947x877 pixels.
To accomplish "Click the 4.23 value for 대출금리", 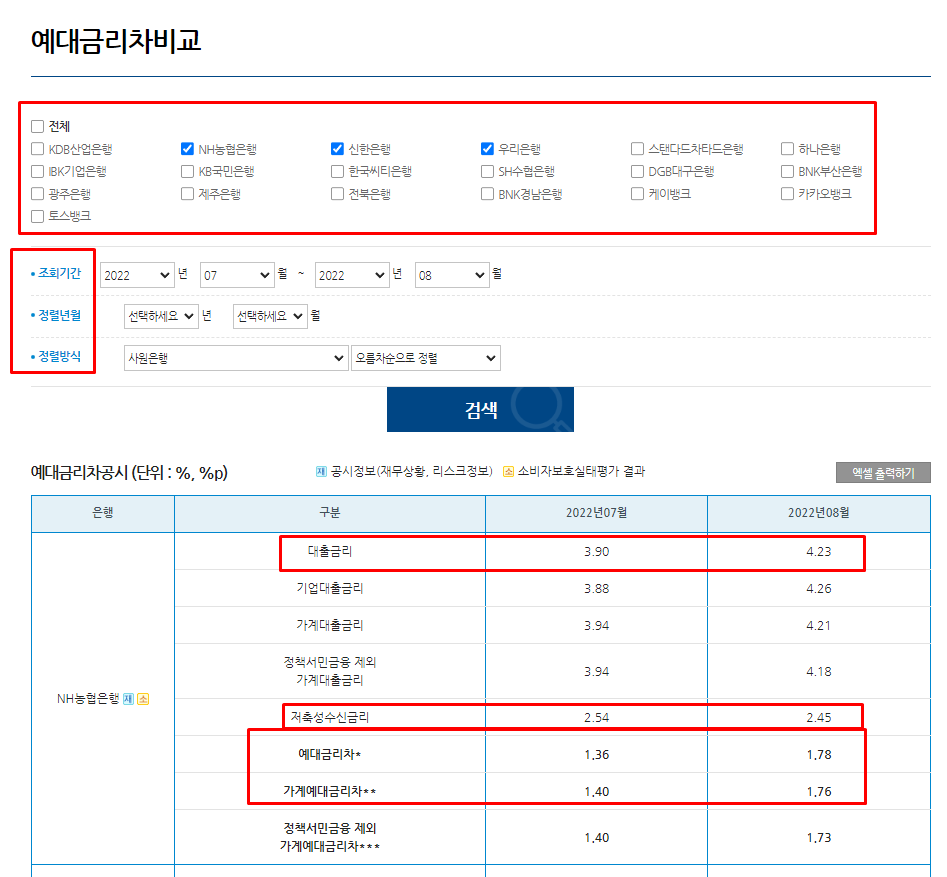I will 818,551.
